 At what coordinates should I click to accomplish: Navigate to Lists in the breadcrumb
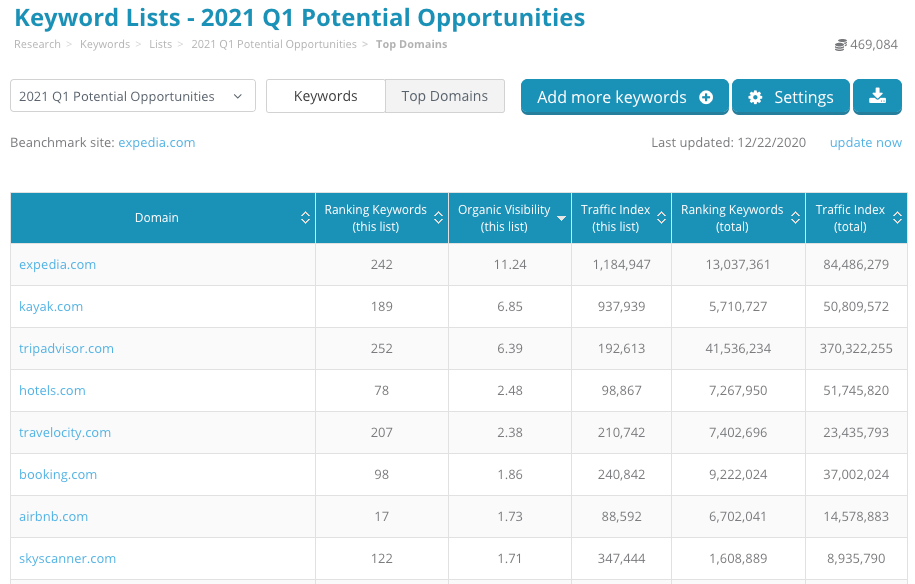pyautogui.click(x=158, y=44)
